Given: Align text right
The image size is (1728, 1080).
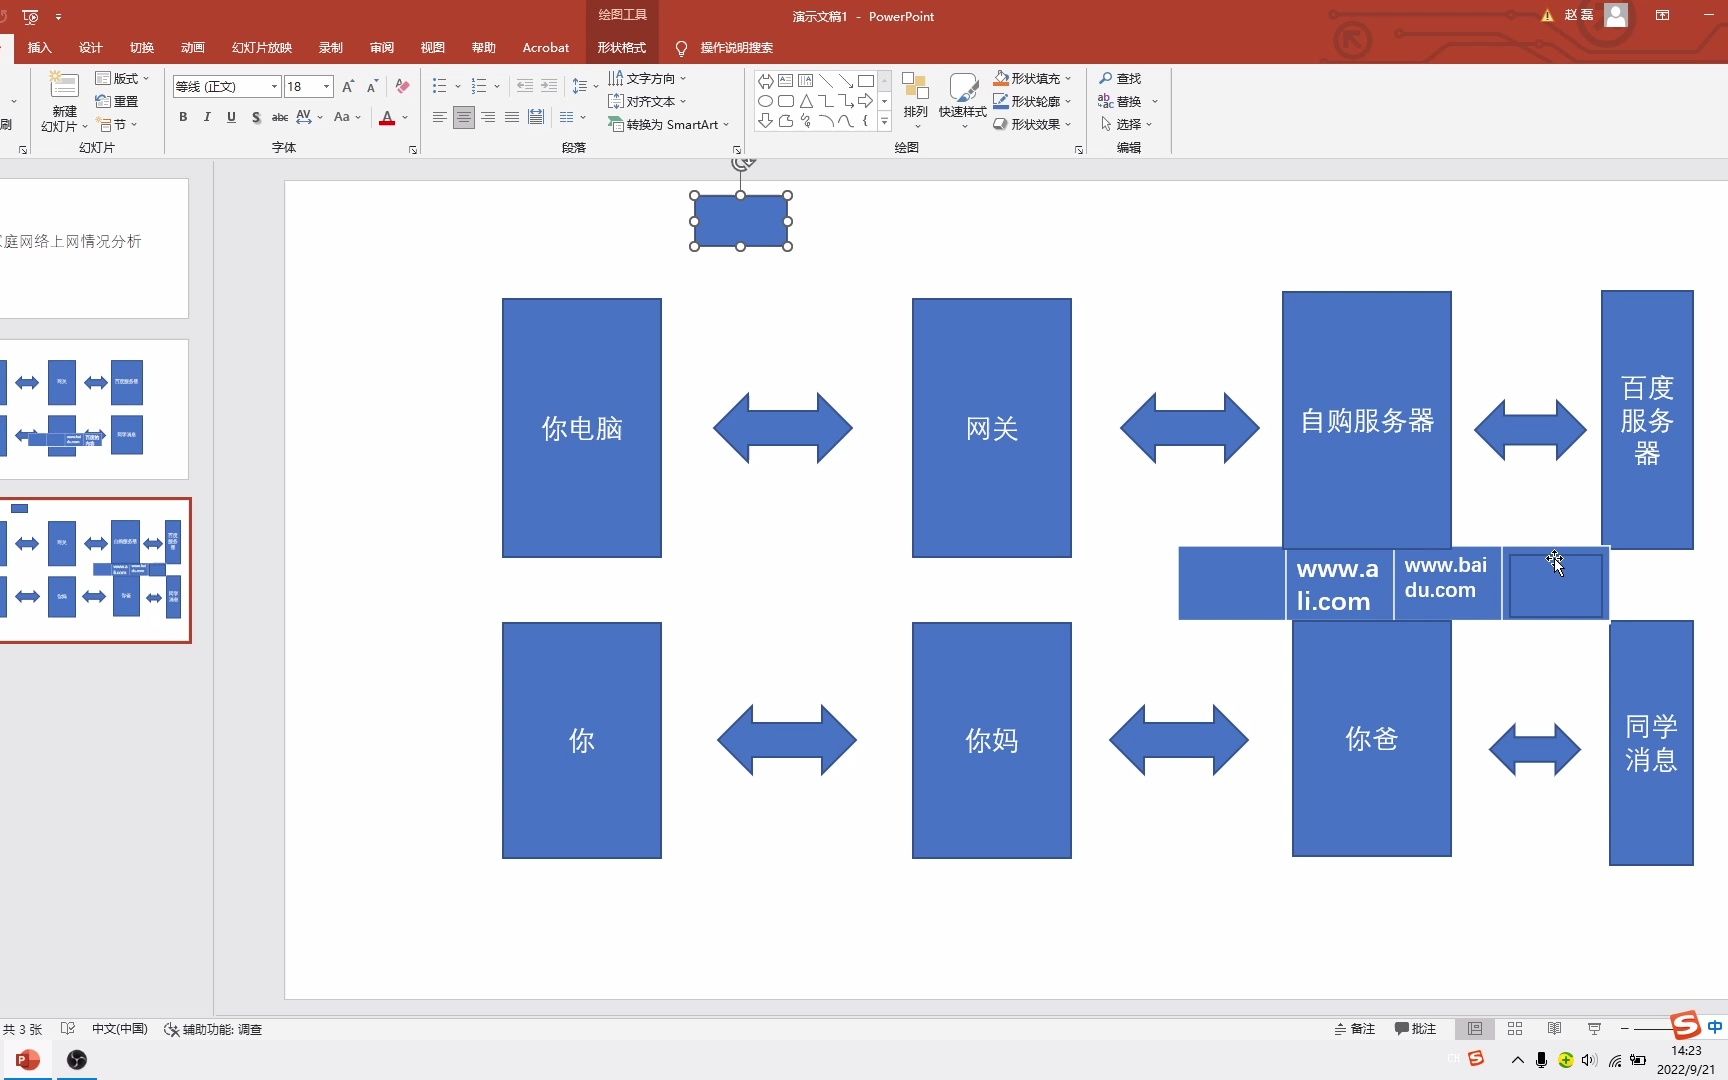Looking at the screenshot, I should 488,117.
